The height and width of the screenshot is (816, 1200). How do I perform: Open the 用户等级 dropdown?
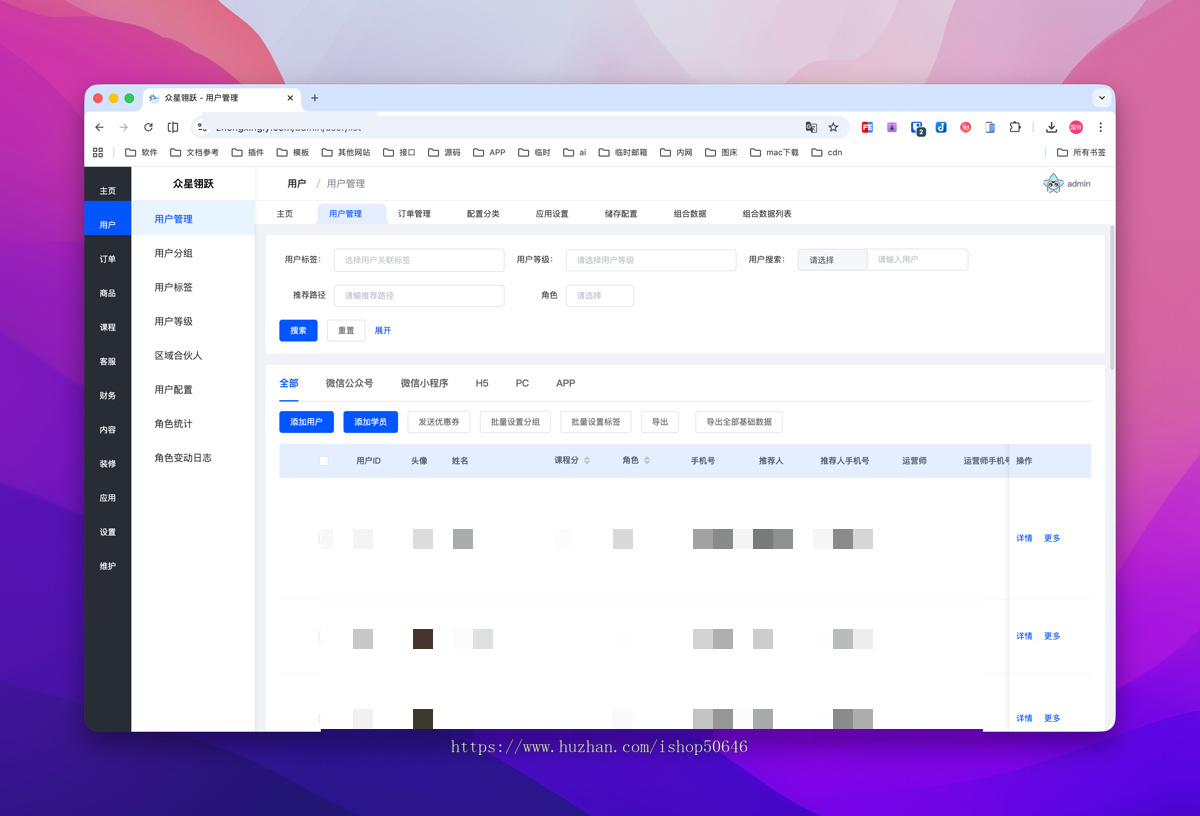pos(651,260)
